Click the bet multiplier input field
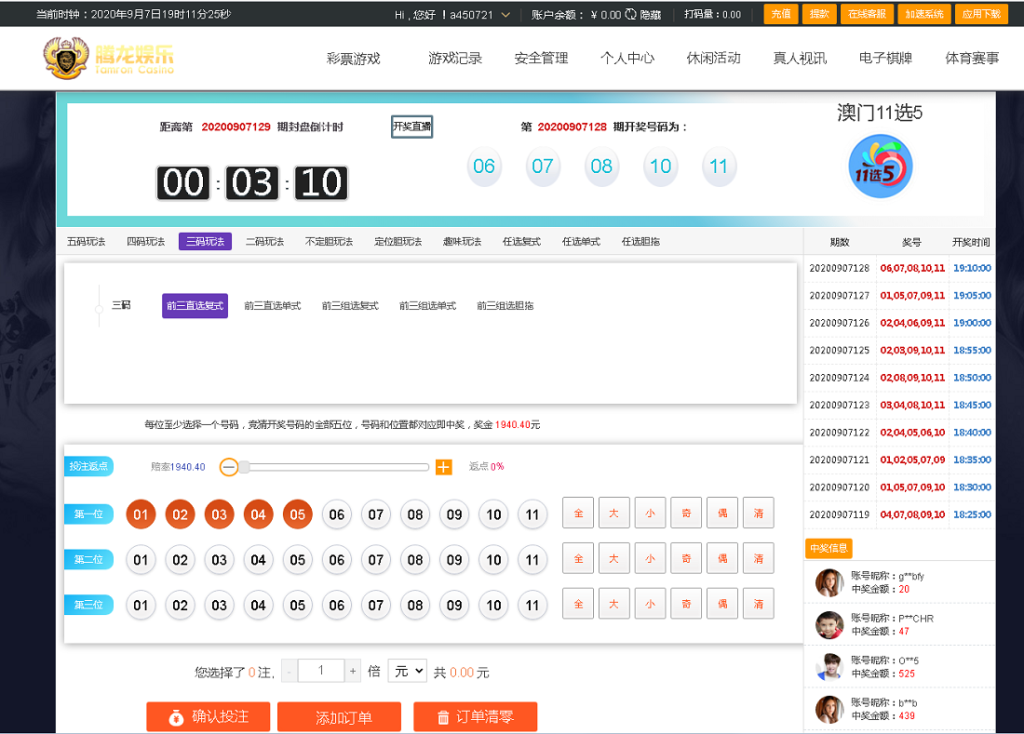1024x734 pixels. point(320,671)
